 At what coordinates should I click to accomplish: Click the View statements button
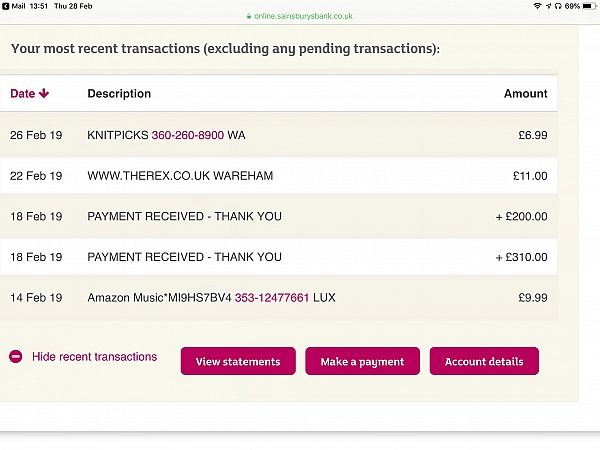click(238, 361)
